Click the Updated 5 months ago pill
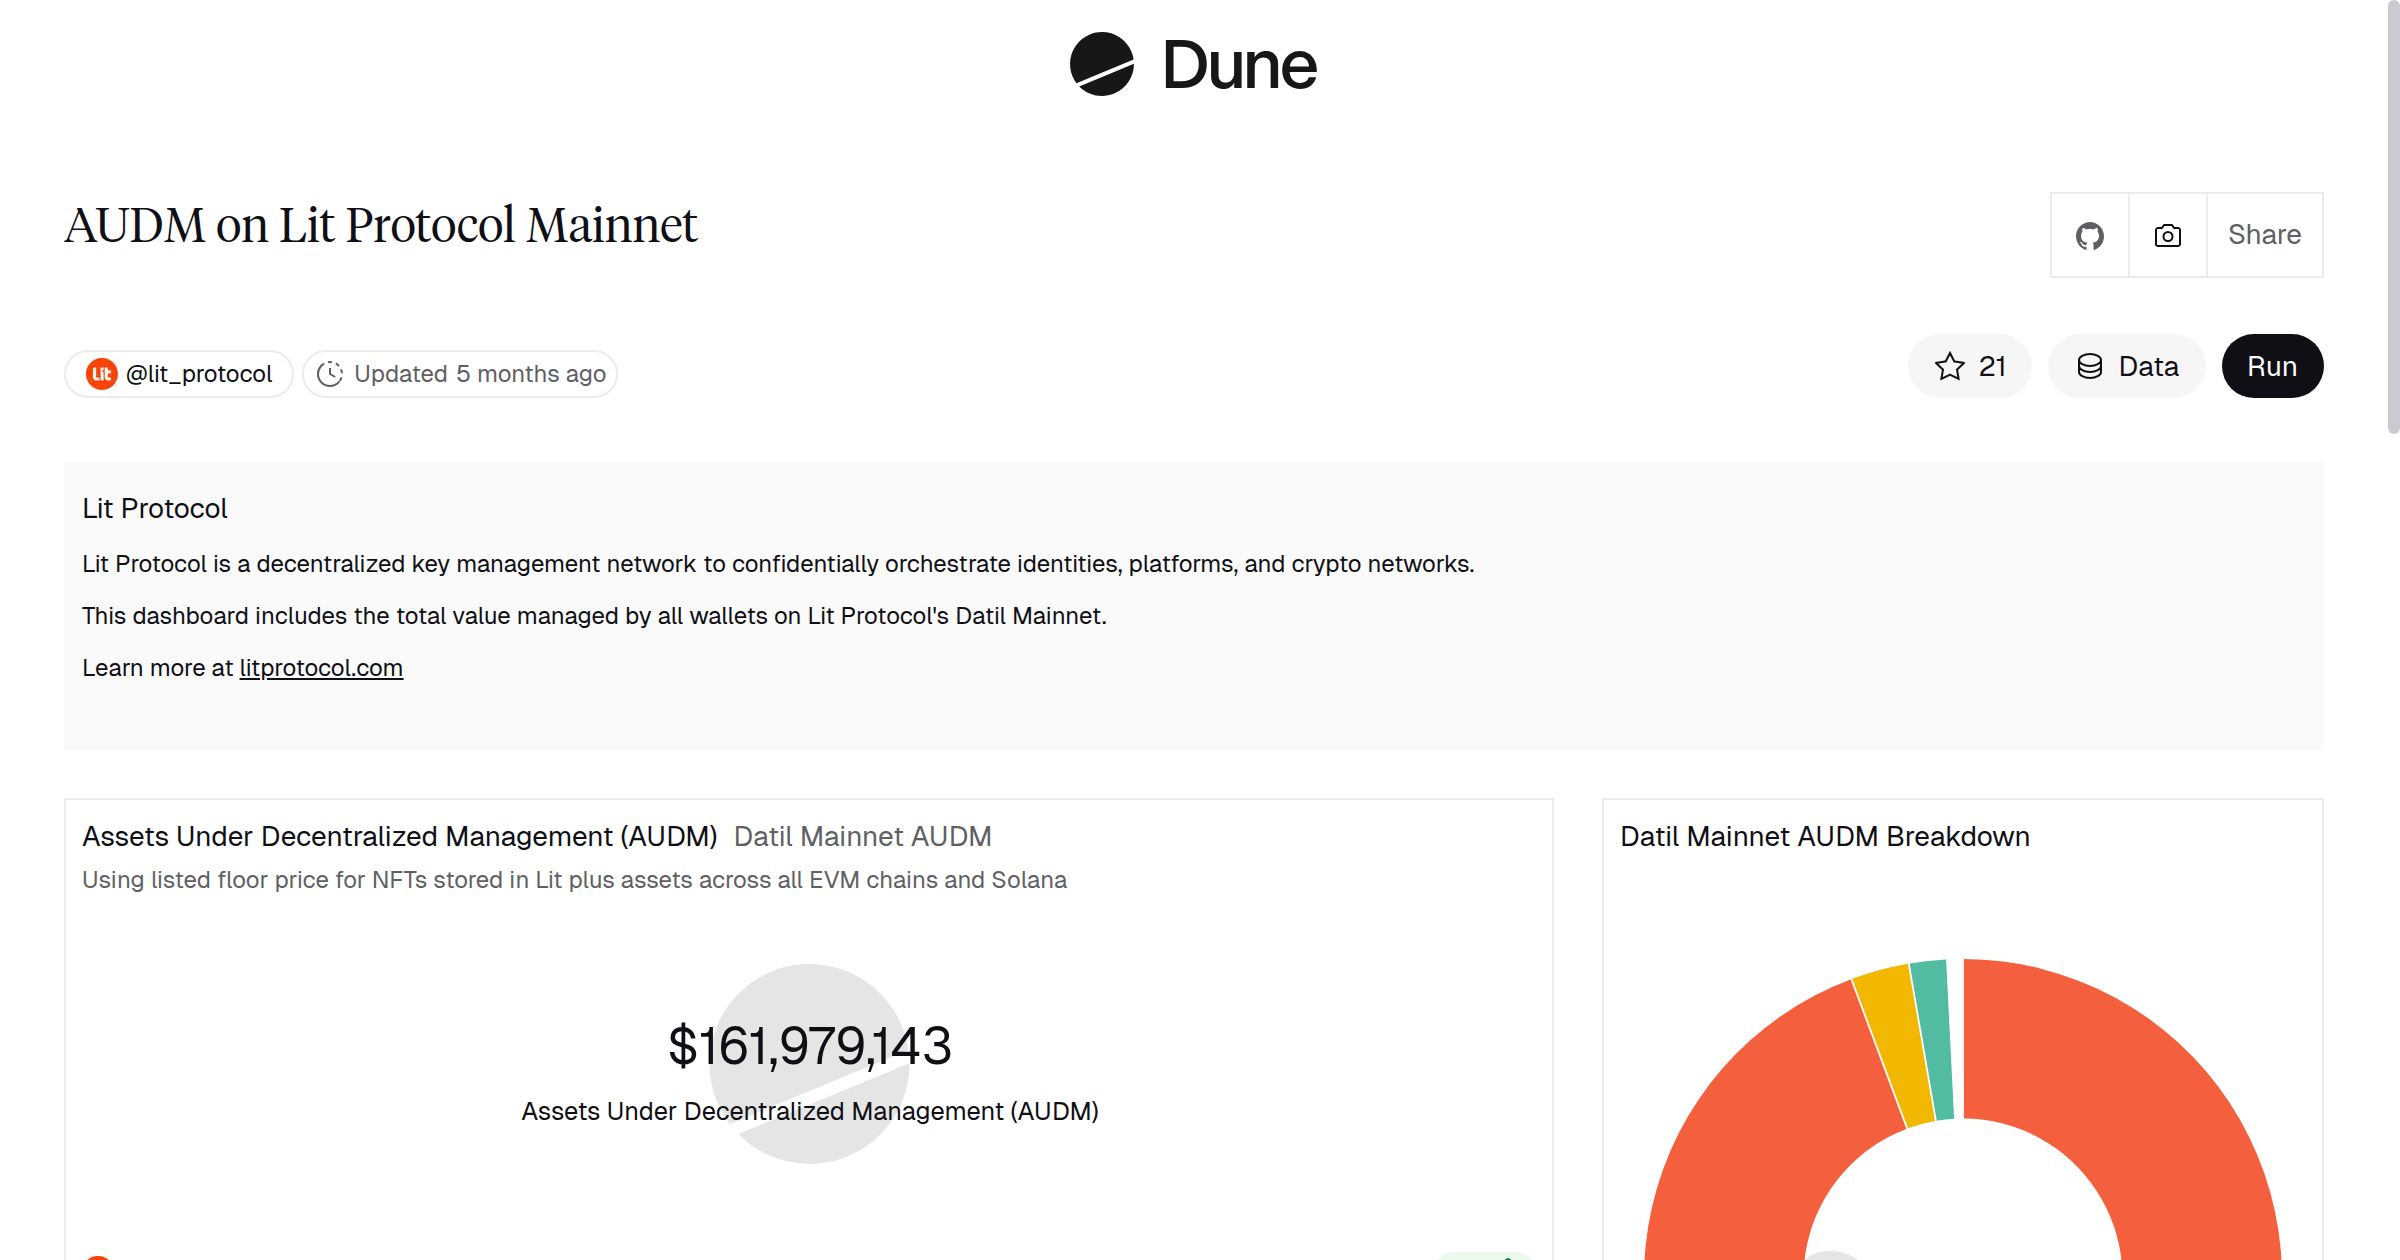 [459, 373]
